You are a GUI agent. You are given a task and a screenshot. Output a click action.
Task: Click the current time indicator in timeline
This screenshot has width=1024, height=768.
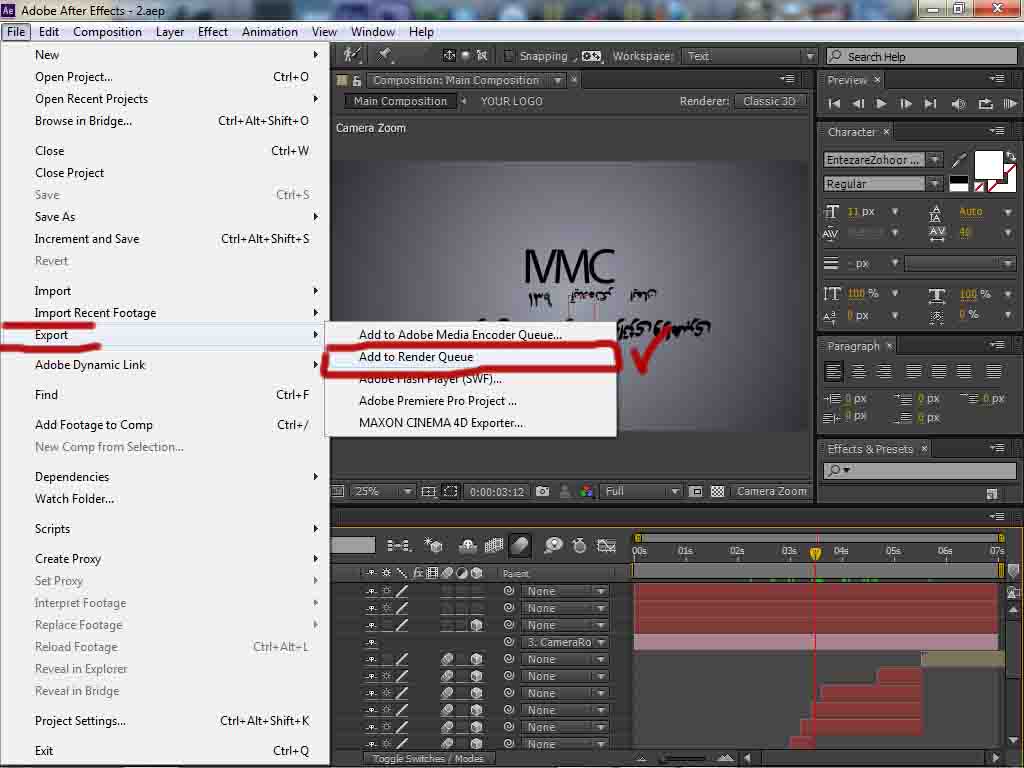point(815,554)
